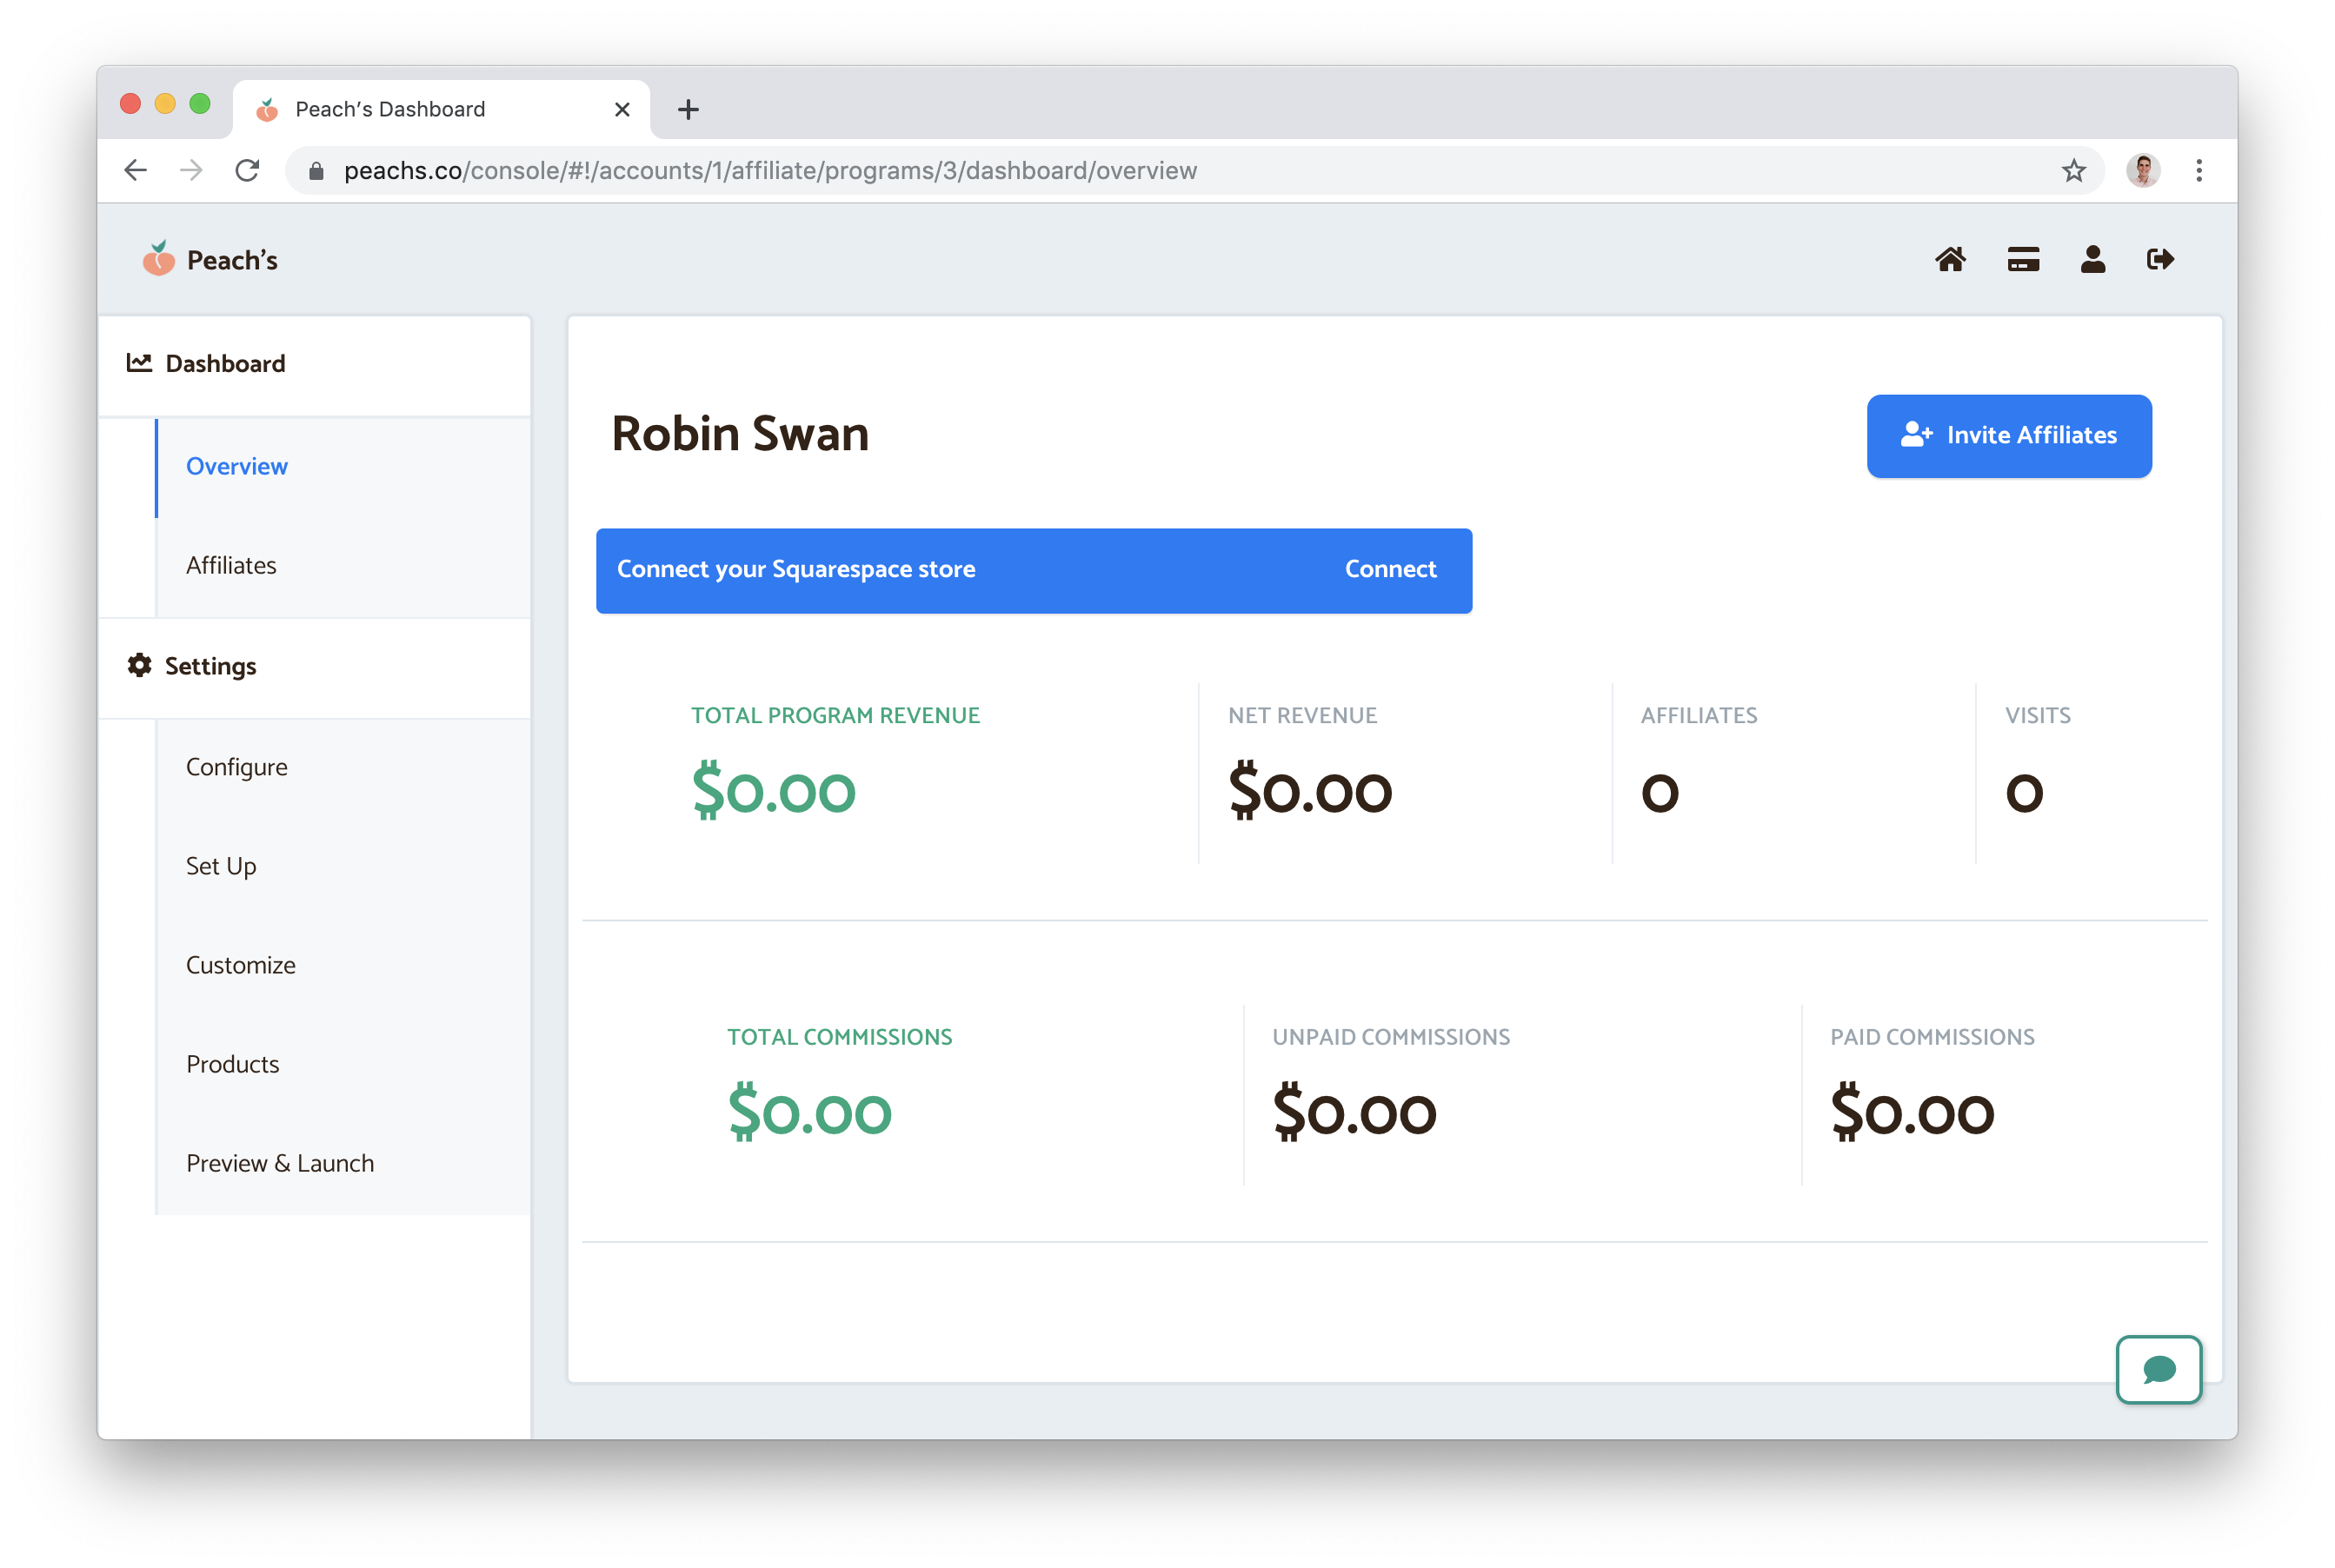Bookmark page with the star icon
The image size is (2335, 1568).
point(2073,171)
